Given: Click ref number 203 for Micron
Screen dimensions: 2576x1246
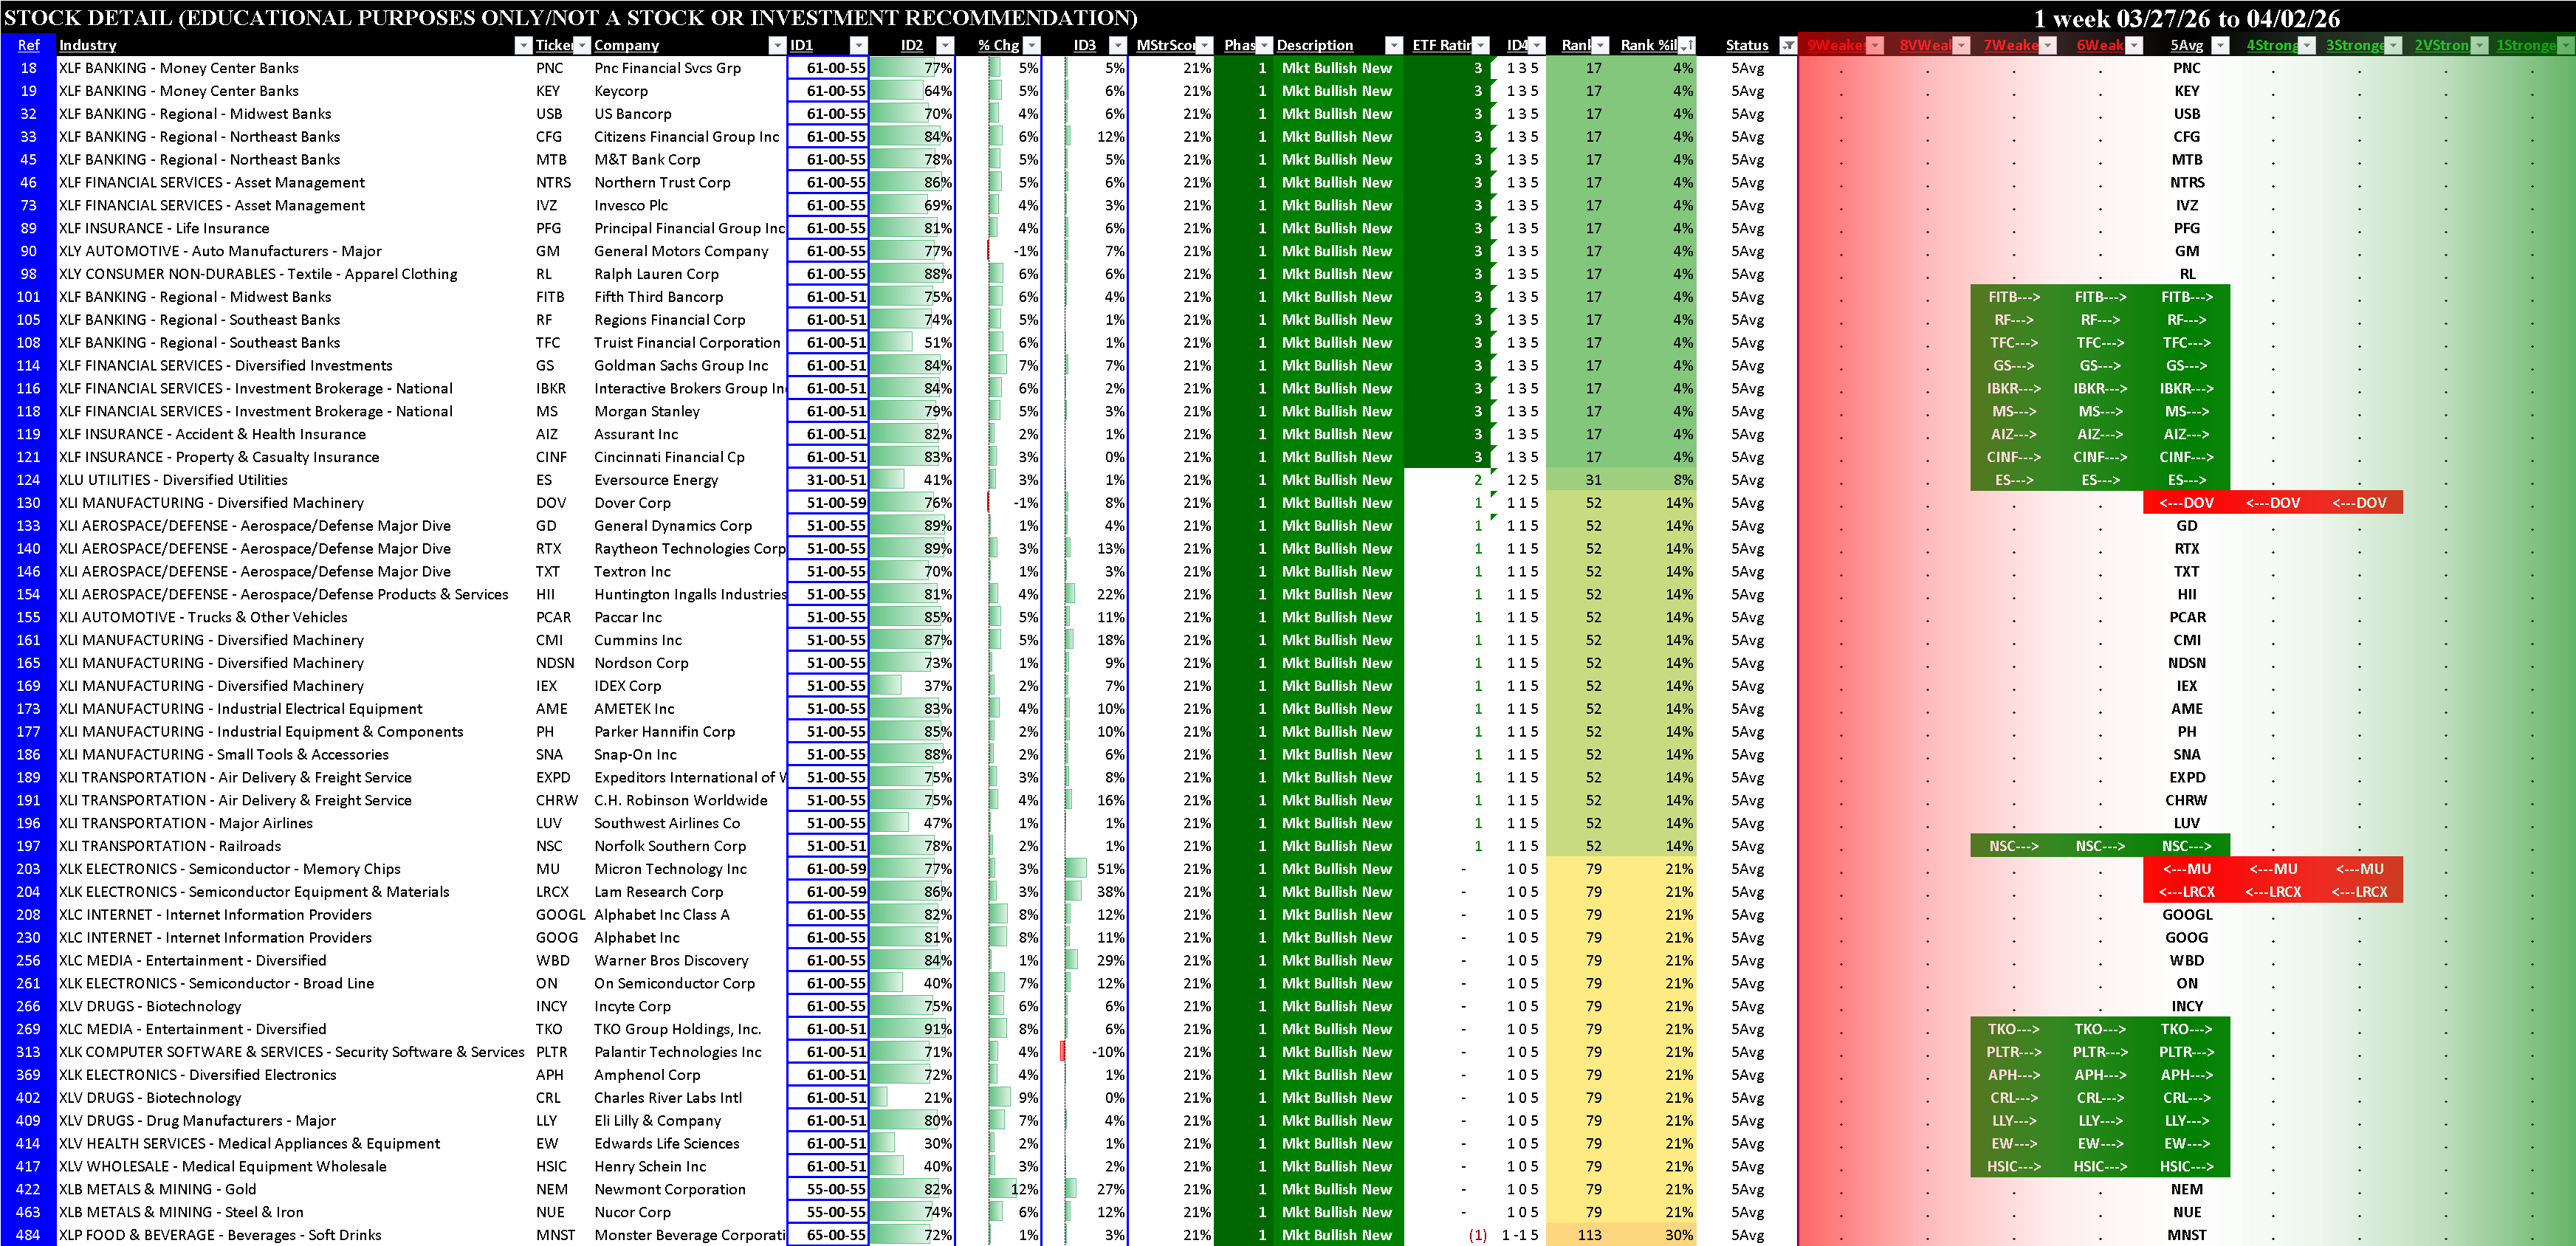Looking at the screenshot, I should [x=28, y=869].
